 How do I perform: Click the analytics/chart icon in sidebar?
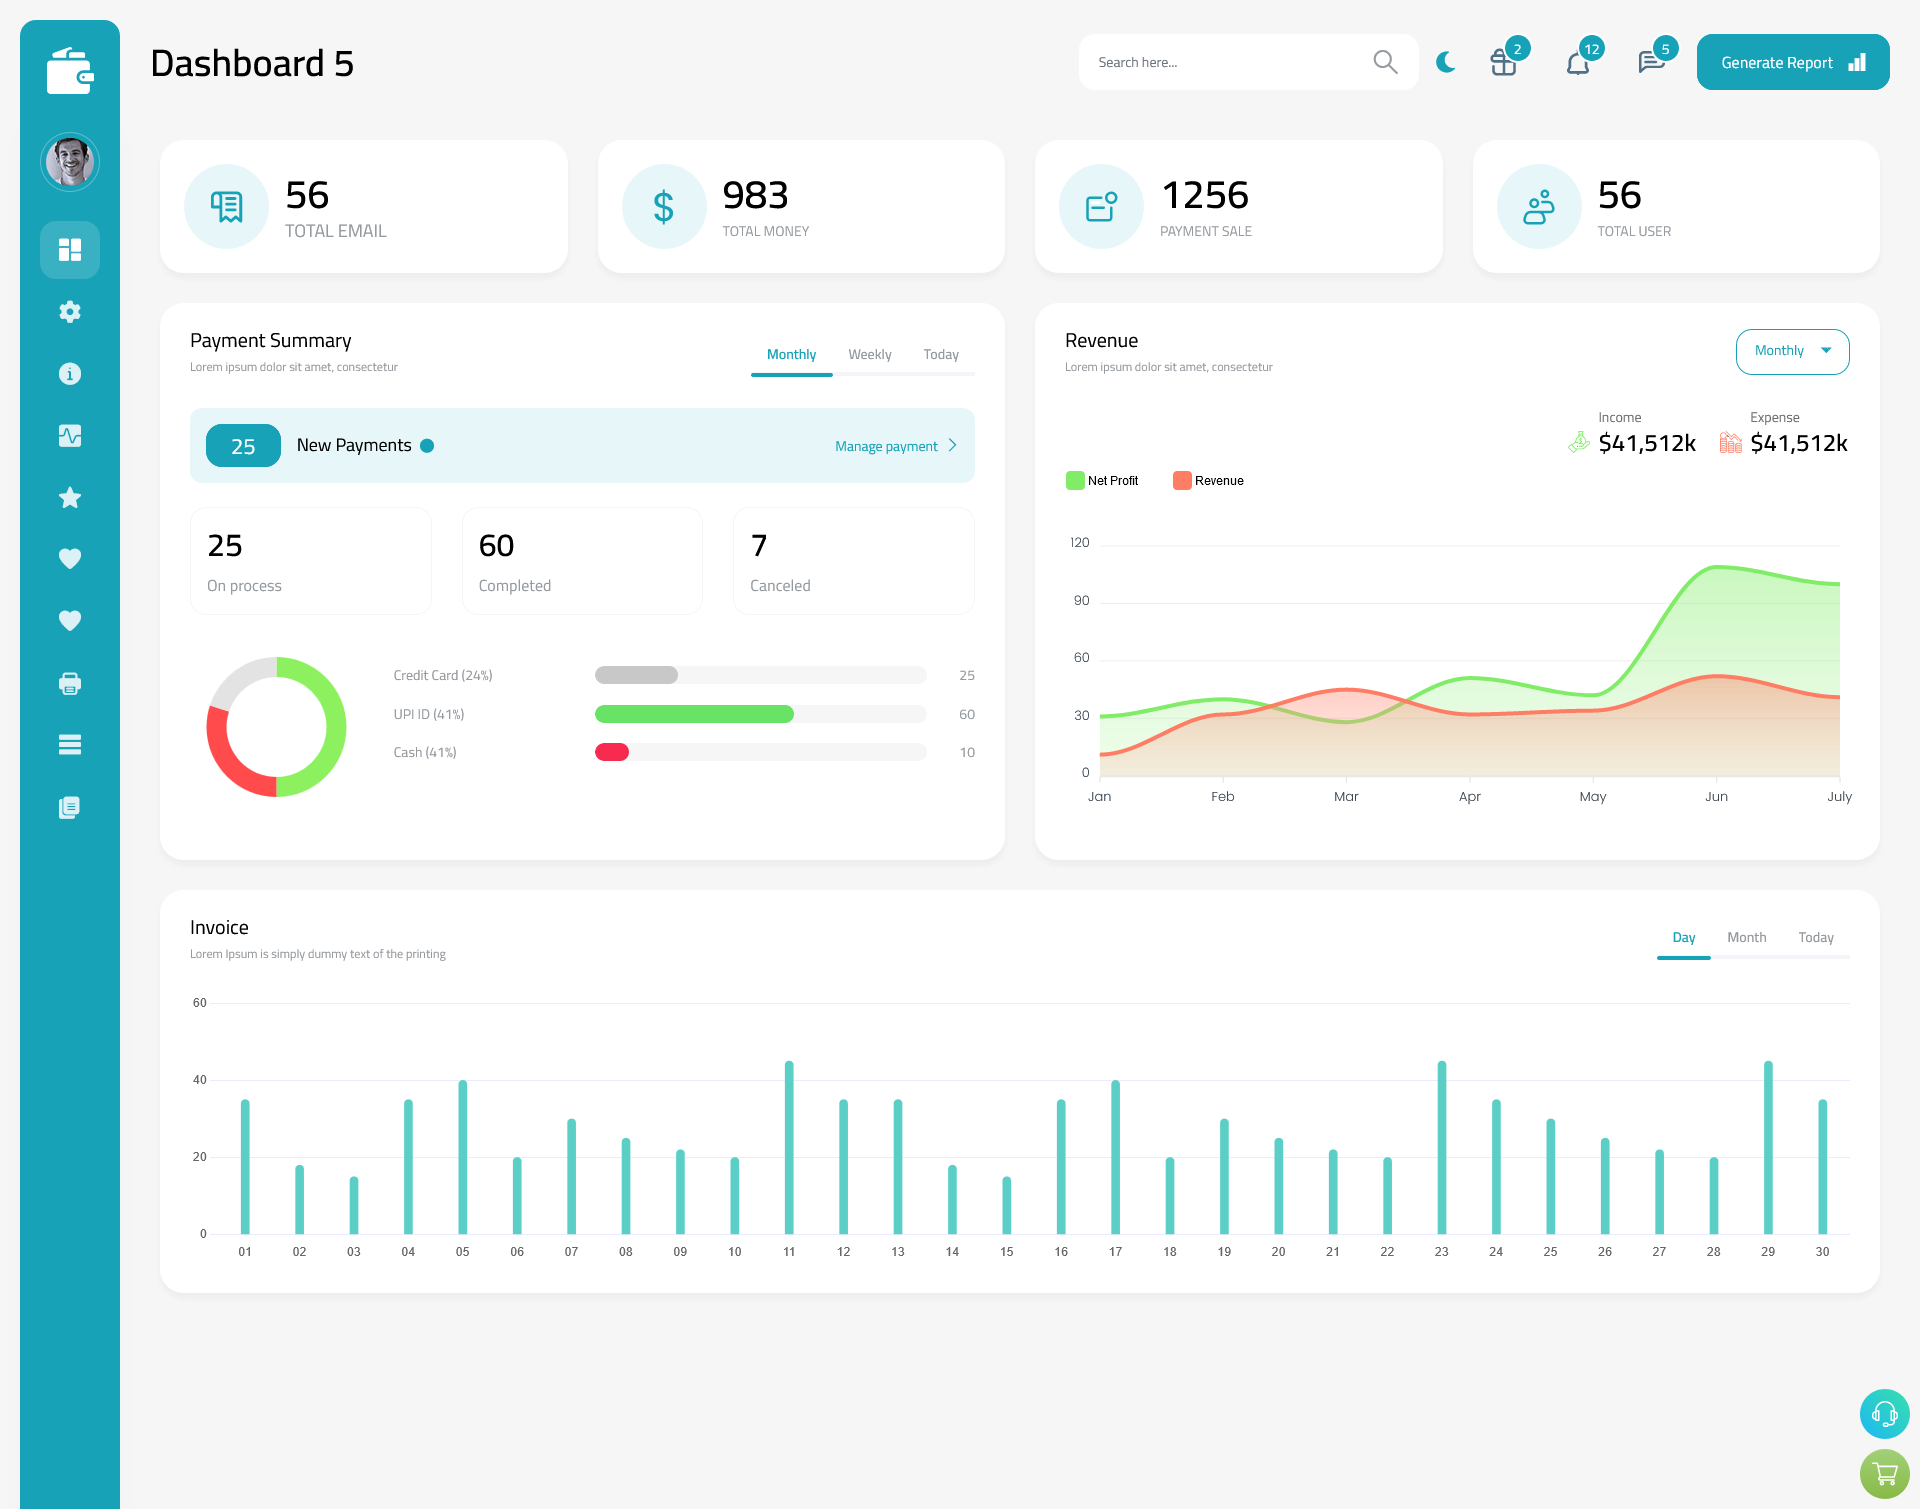tap(70, 435)
